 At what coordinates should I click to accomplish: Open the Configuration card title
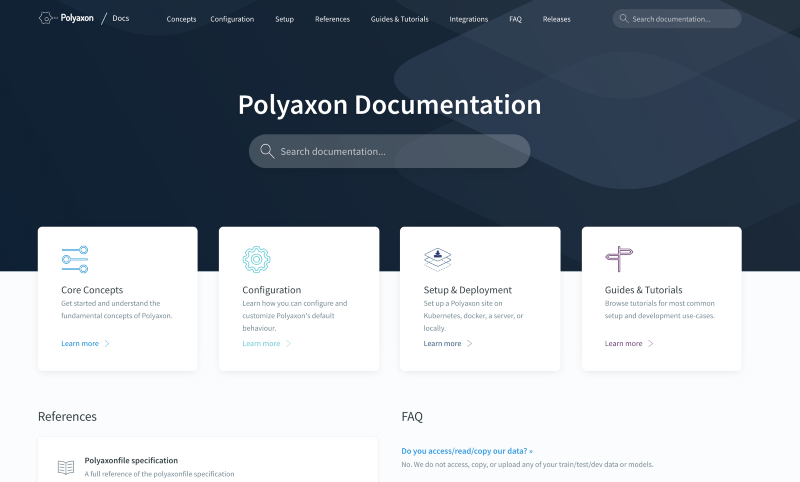click(x=271, y=290)
